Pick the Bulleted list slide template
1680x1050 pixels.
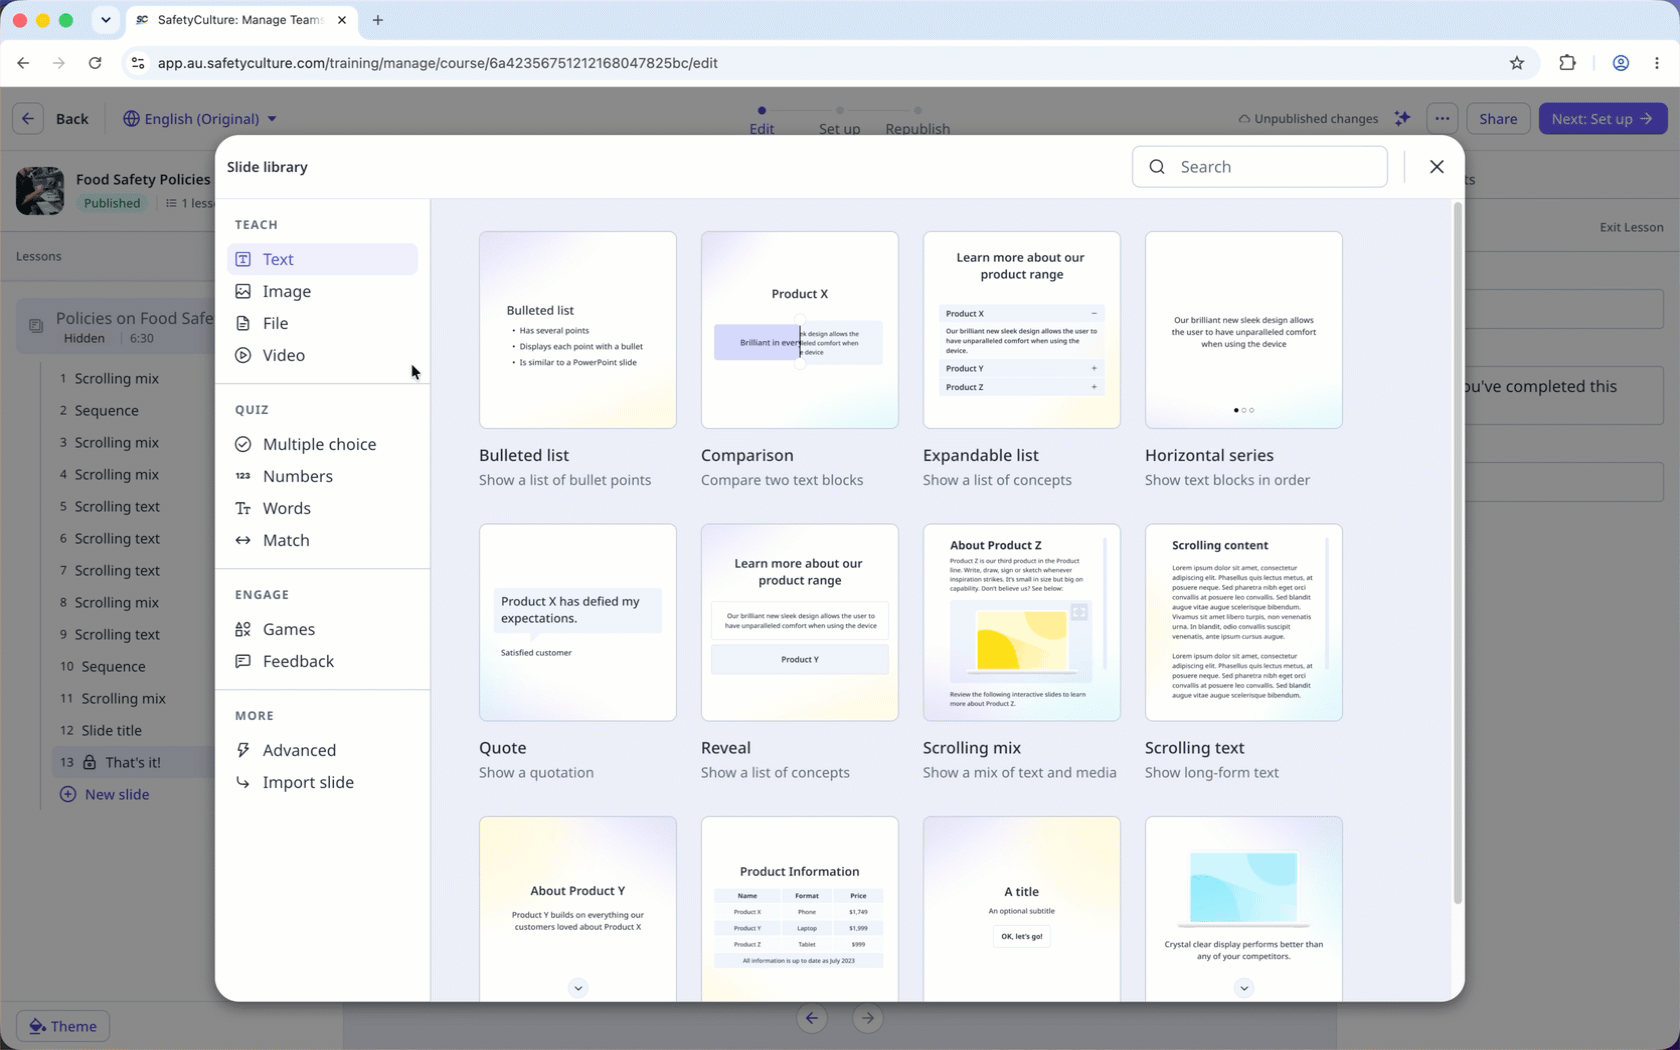577,330
